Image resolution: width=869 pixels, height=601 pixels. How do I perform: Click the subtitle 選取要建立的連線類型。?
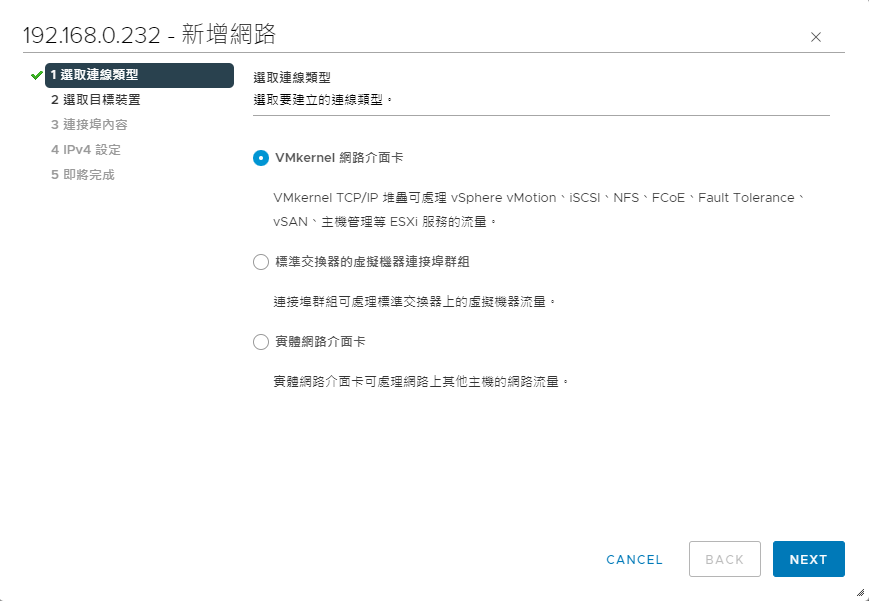coord(323,100)
